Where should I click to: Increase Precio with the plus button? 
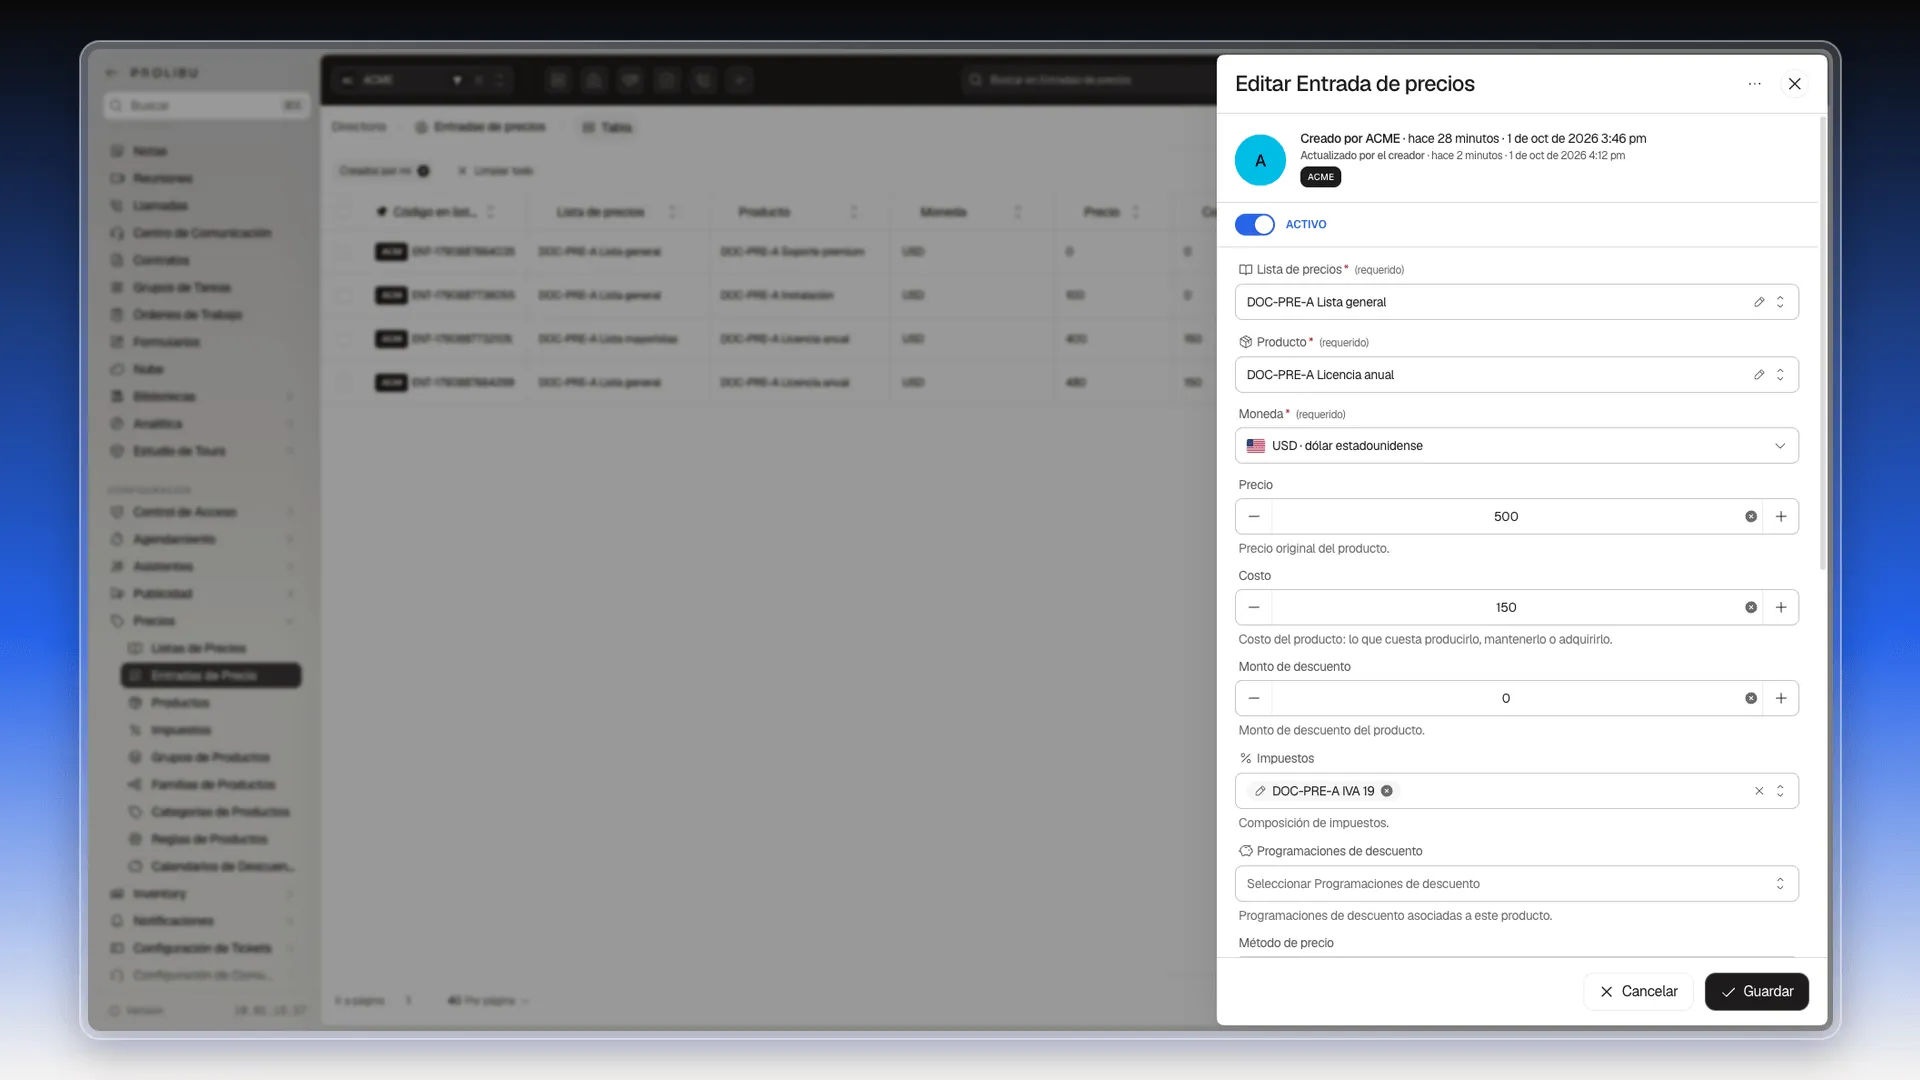click(x=1781, y=517)
